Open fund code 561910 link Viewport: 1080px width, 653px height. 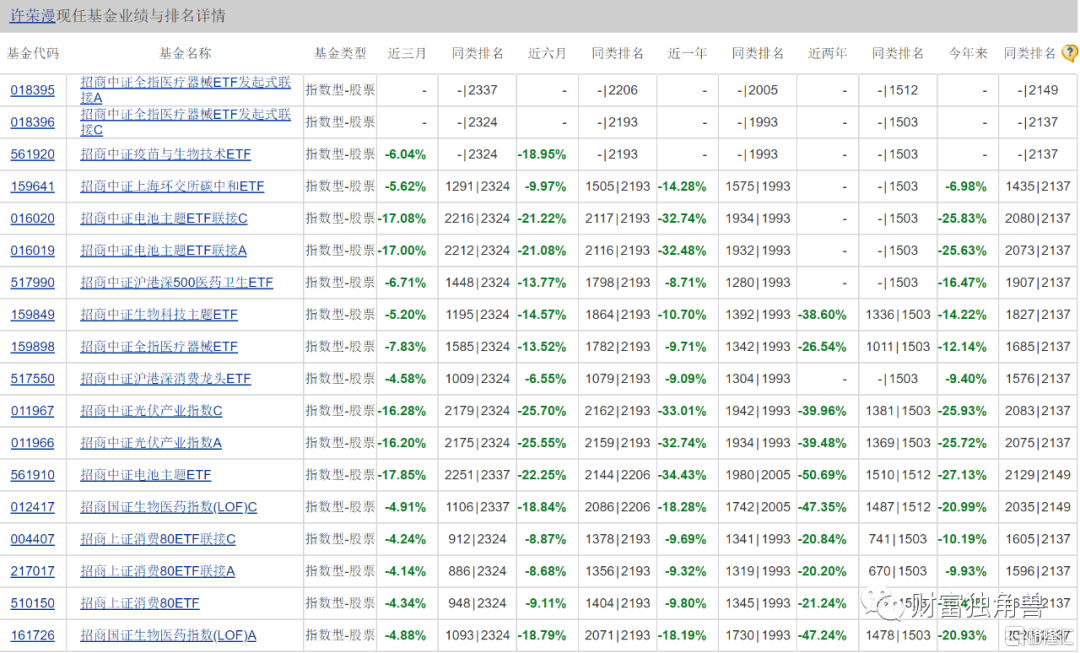pyautogui.click(x=32, y=475)
